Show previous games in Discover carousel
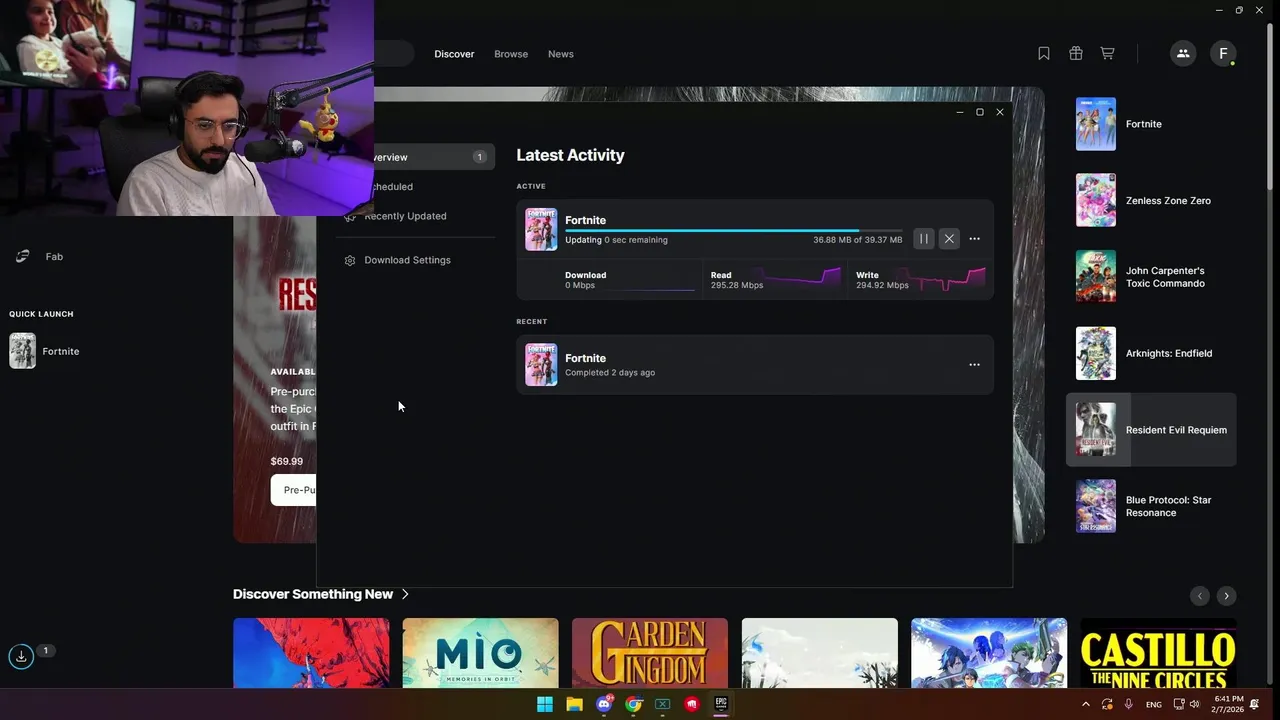1280x720 pixels. (1200, 595)
